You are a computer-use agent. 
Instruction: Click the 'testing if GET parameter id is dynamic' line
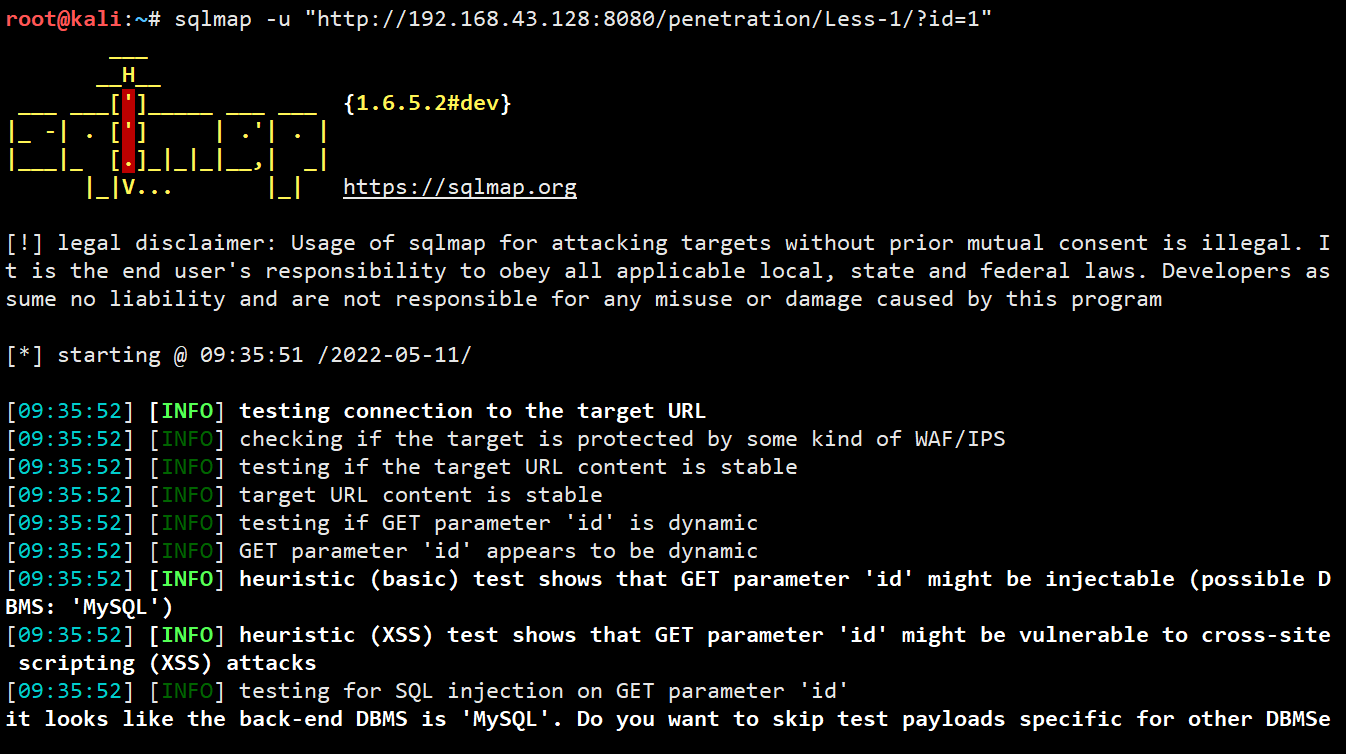[x=498, y=523]
